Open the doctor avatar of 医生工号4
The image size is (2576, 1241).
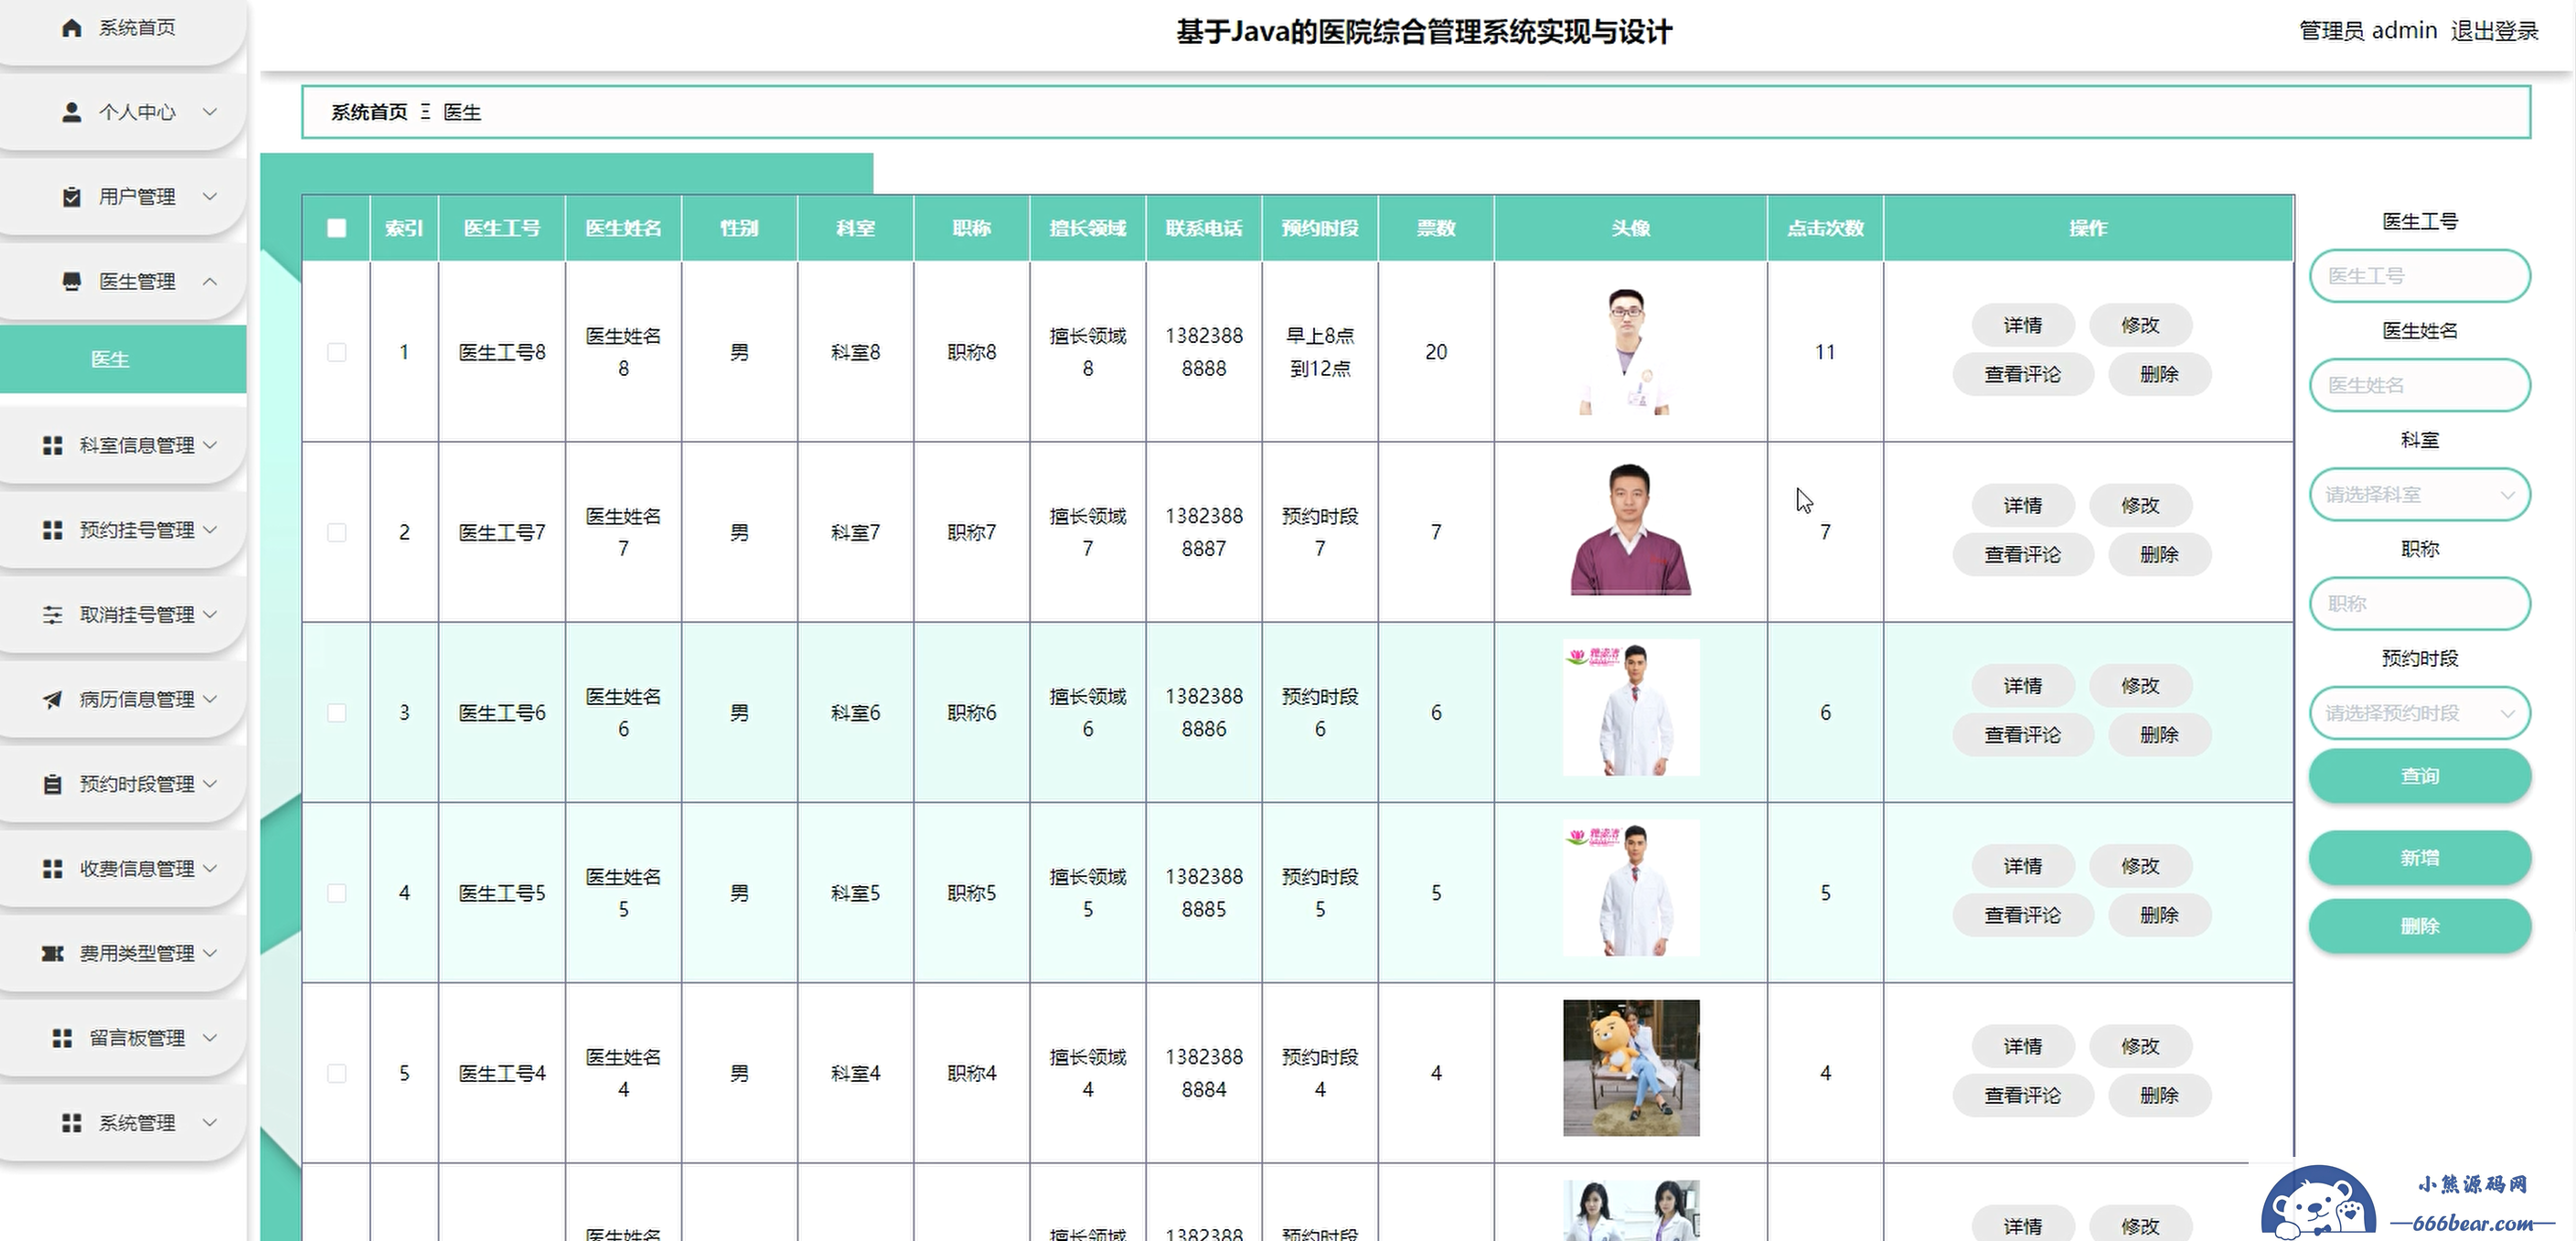tap(1630, 1068)
